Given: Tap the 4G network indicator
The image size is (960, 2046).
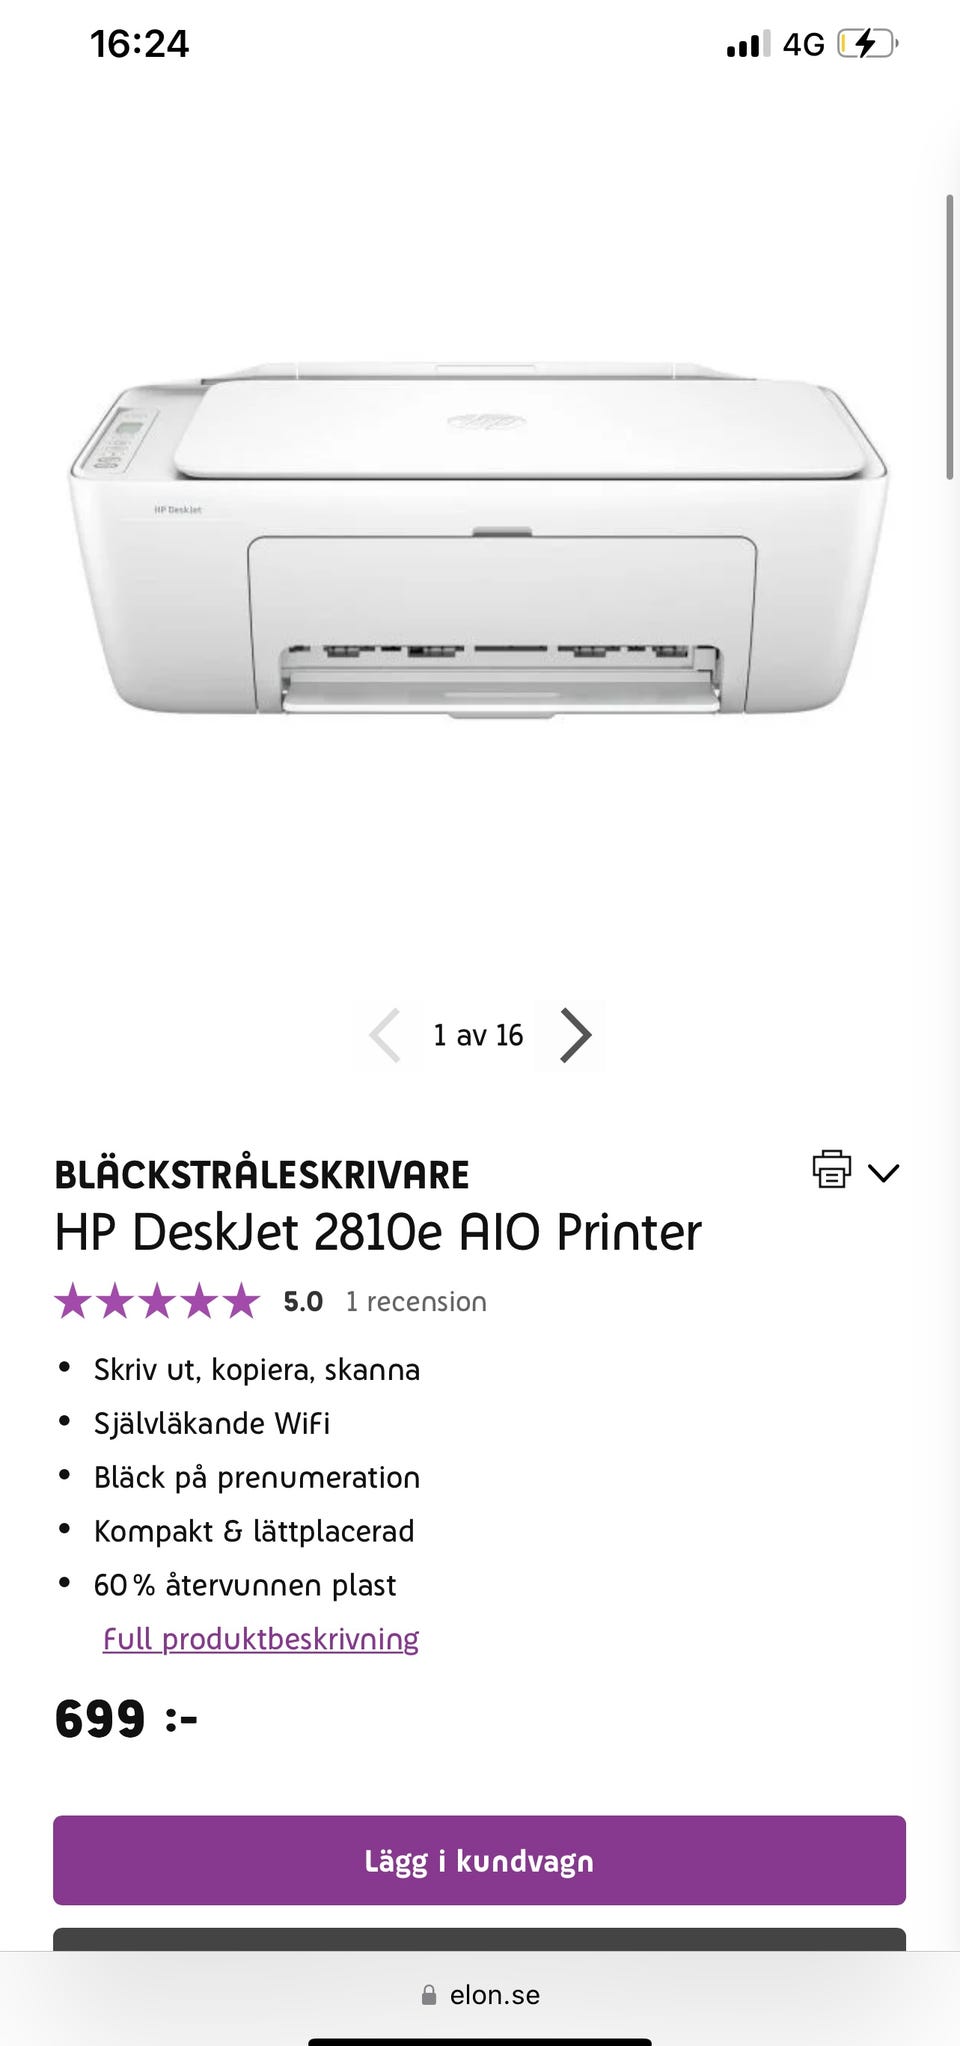Looking at the screenshot, I should tap(803, 44).
